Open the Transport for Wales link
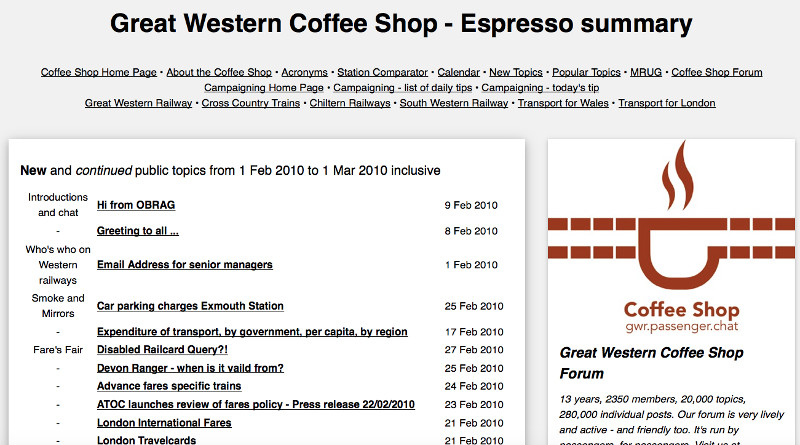This screenshot has height=445, width=800. [563, 102]
